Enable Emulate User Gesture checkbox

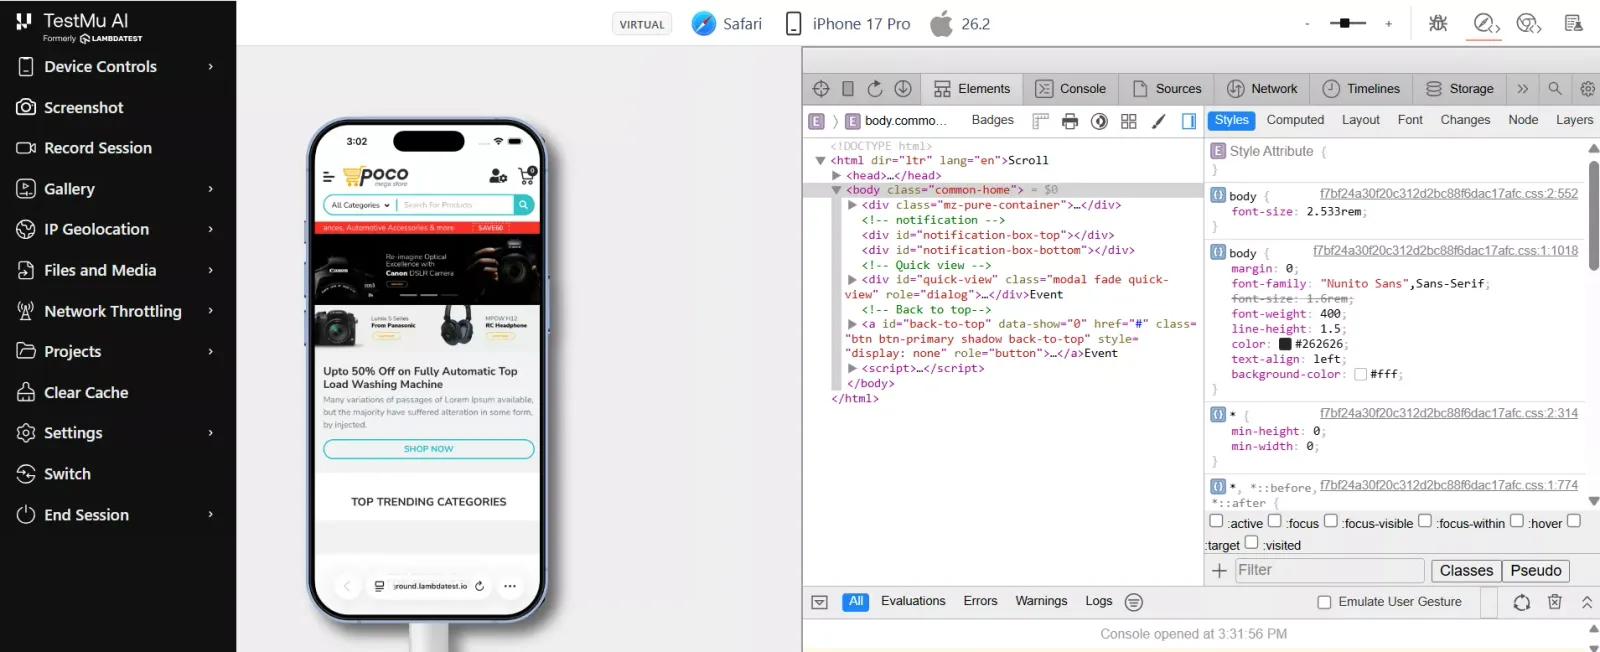point(1324,602)
